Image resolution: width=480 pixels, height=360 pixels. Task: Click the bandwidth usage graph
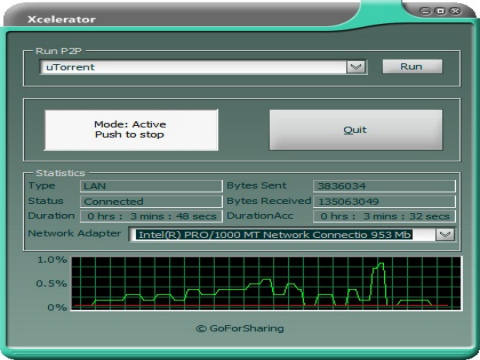click(266, 283)
